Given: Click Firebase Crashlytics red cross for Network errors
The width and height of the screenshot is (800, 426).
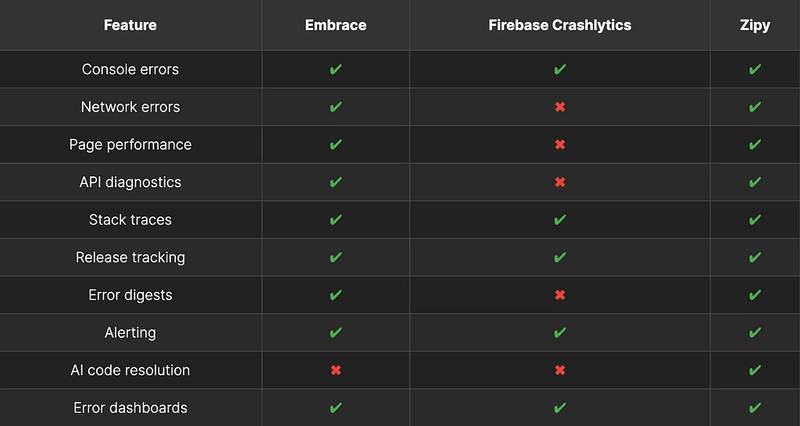Looking at the screenshot, I should click(x=560, y=107).
